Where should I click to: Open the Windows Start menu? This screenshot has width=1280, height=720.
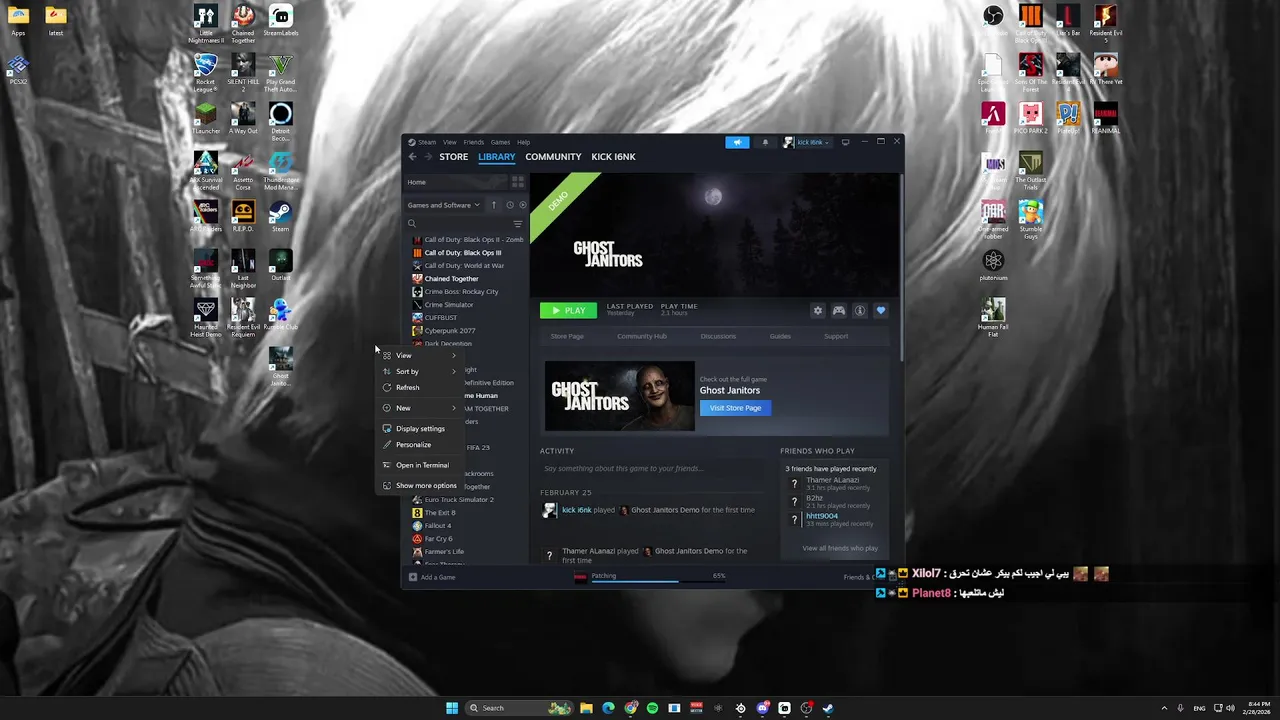tap(452, 708)
